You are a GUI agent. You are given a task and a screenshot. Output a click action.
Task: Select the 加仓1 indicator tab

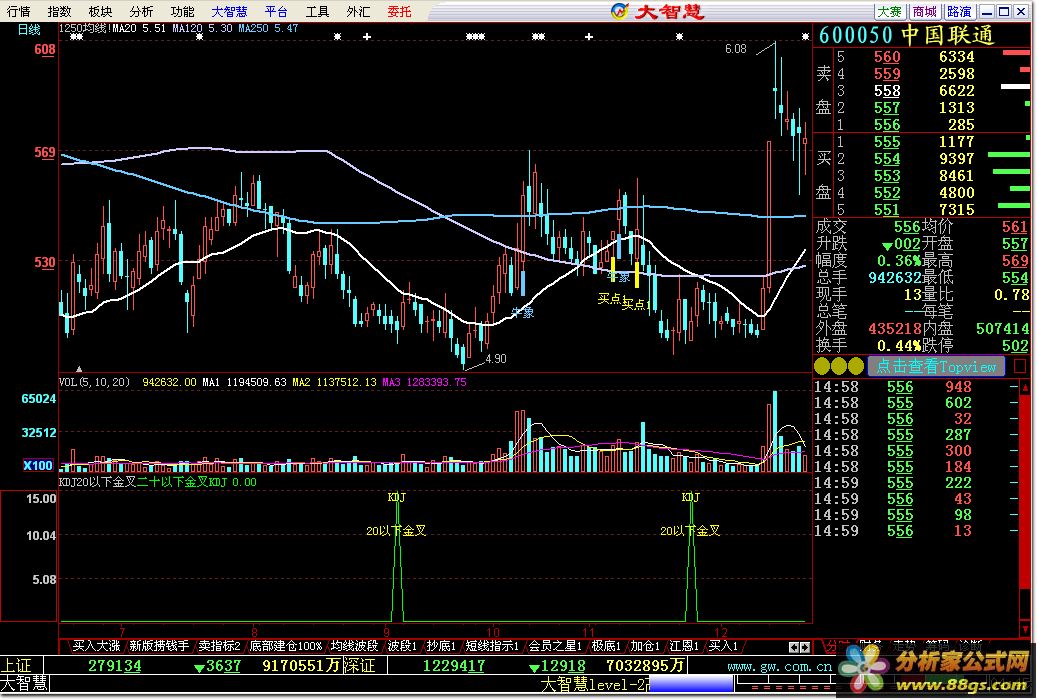point(645,646)
